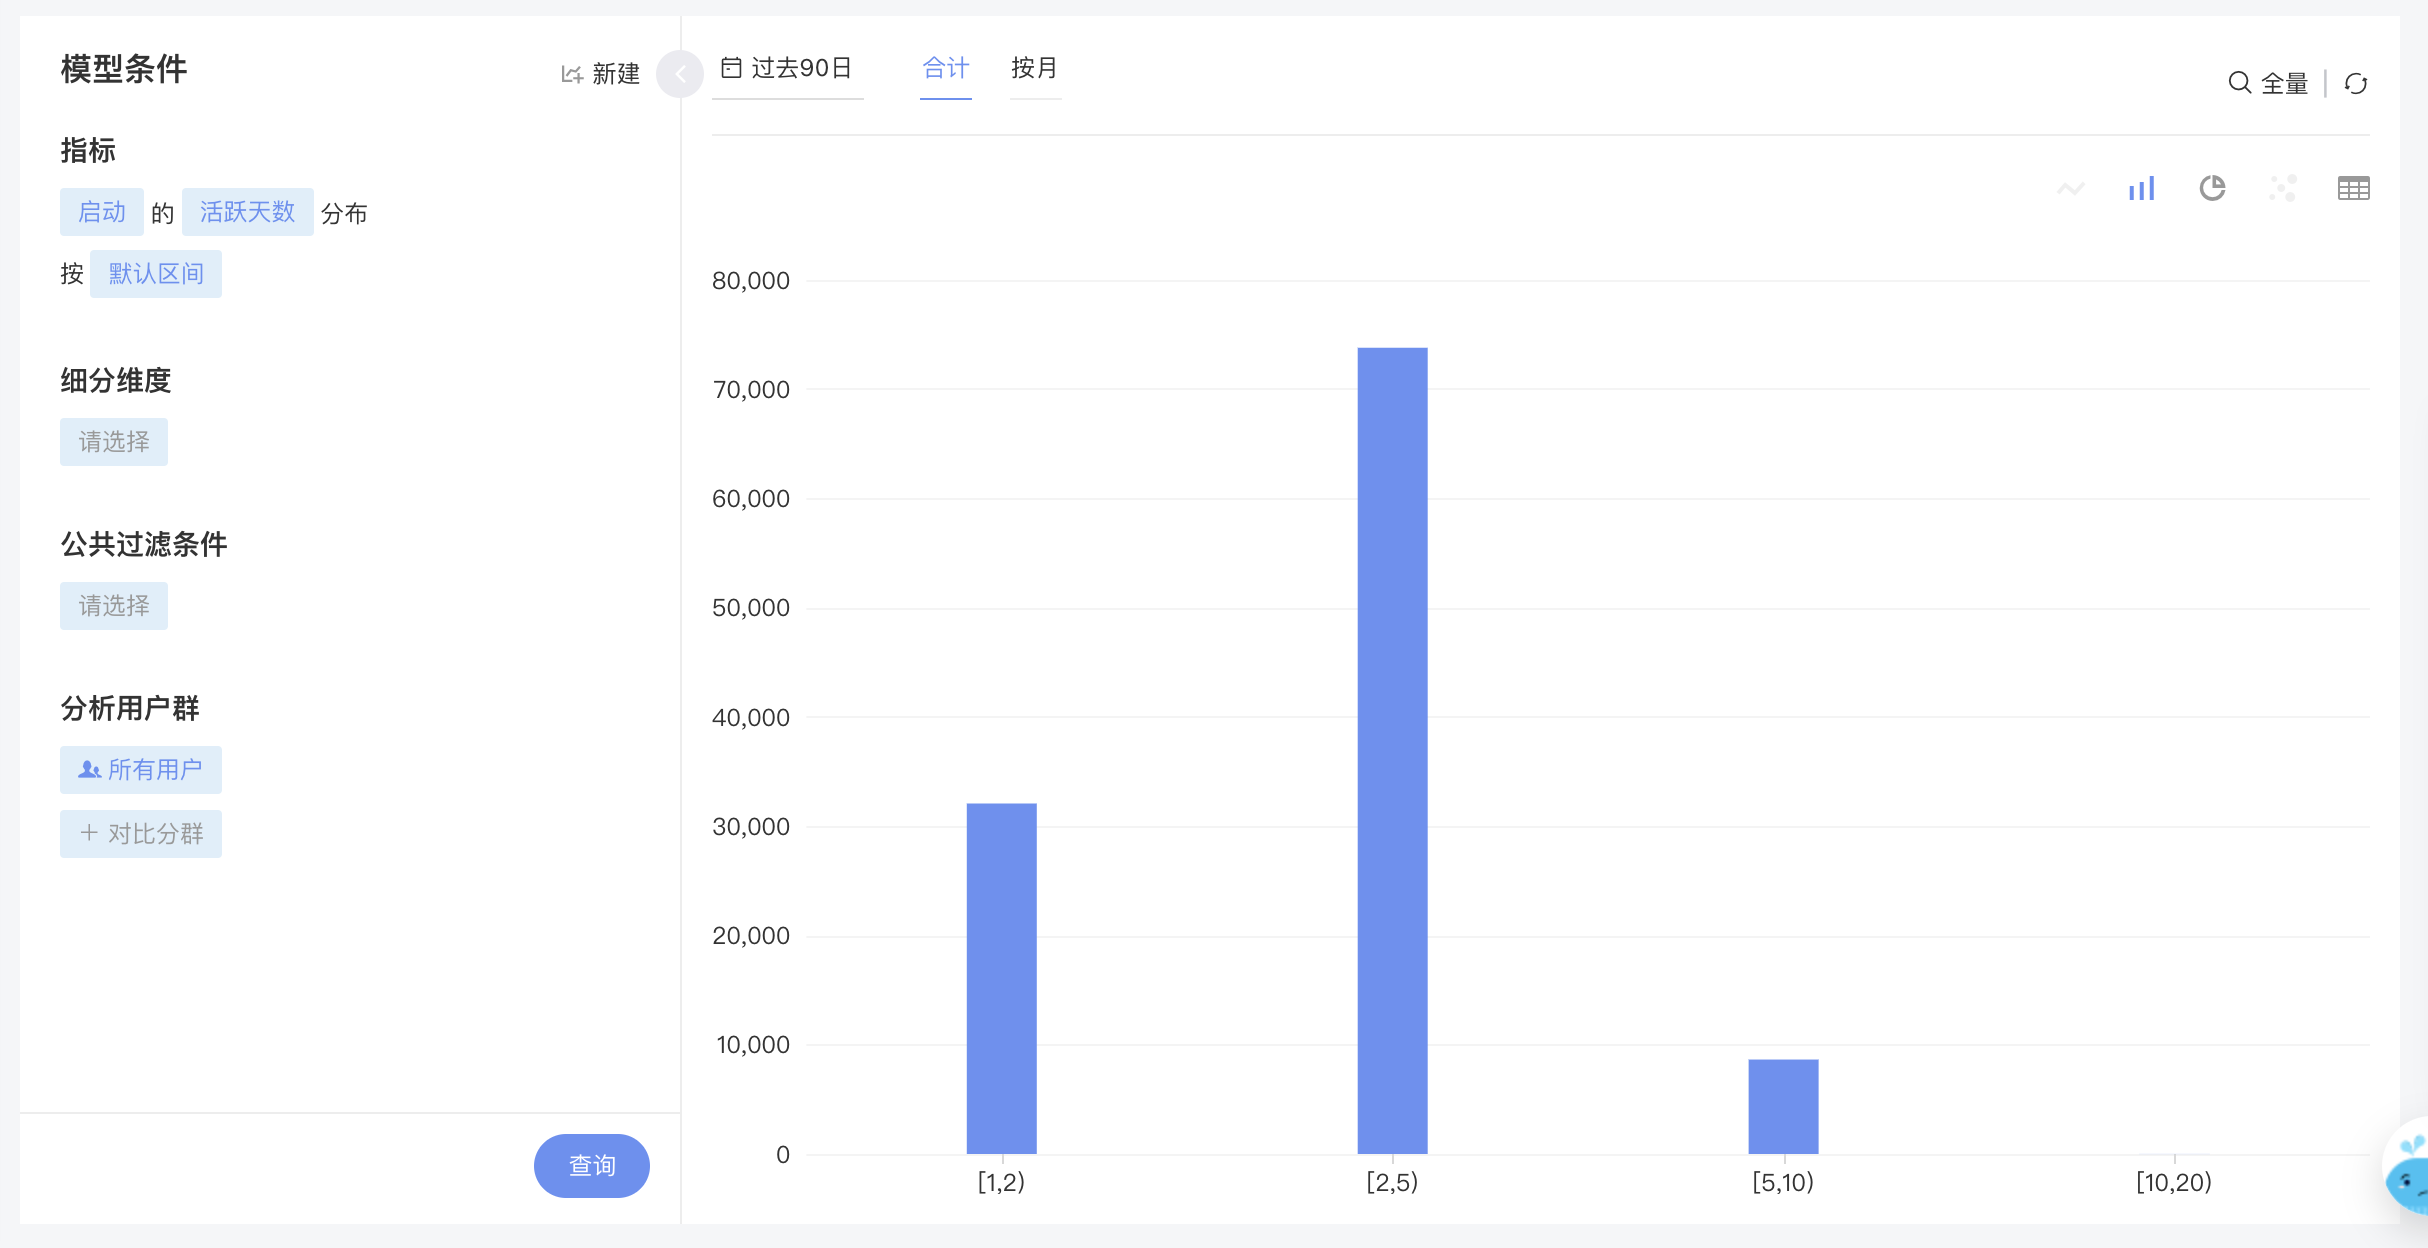This screenshot has height=1248, width=2428.
Task: Click the 新建 chart icon button
Action: (x=600, y=74)
